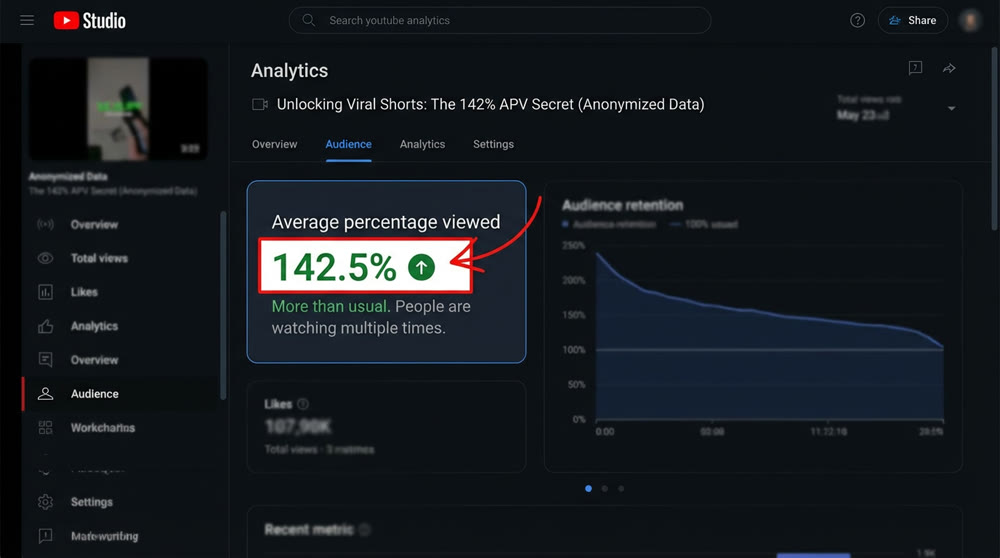
Task: Click the info icon beside Likes card
Action: click(x=303, y=404)
